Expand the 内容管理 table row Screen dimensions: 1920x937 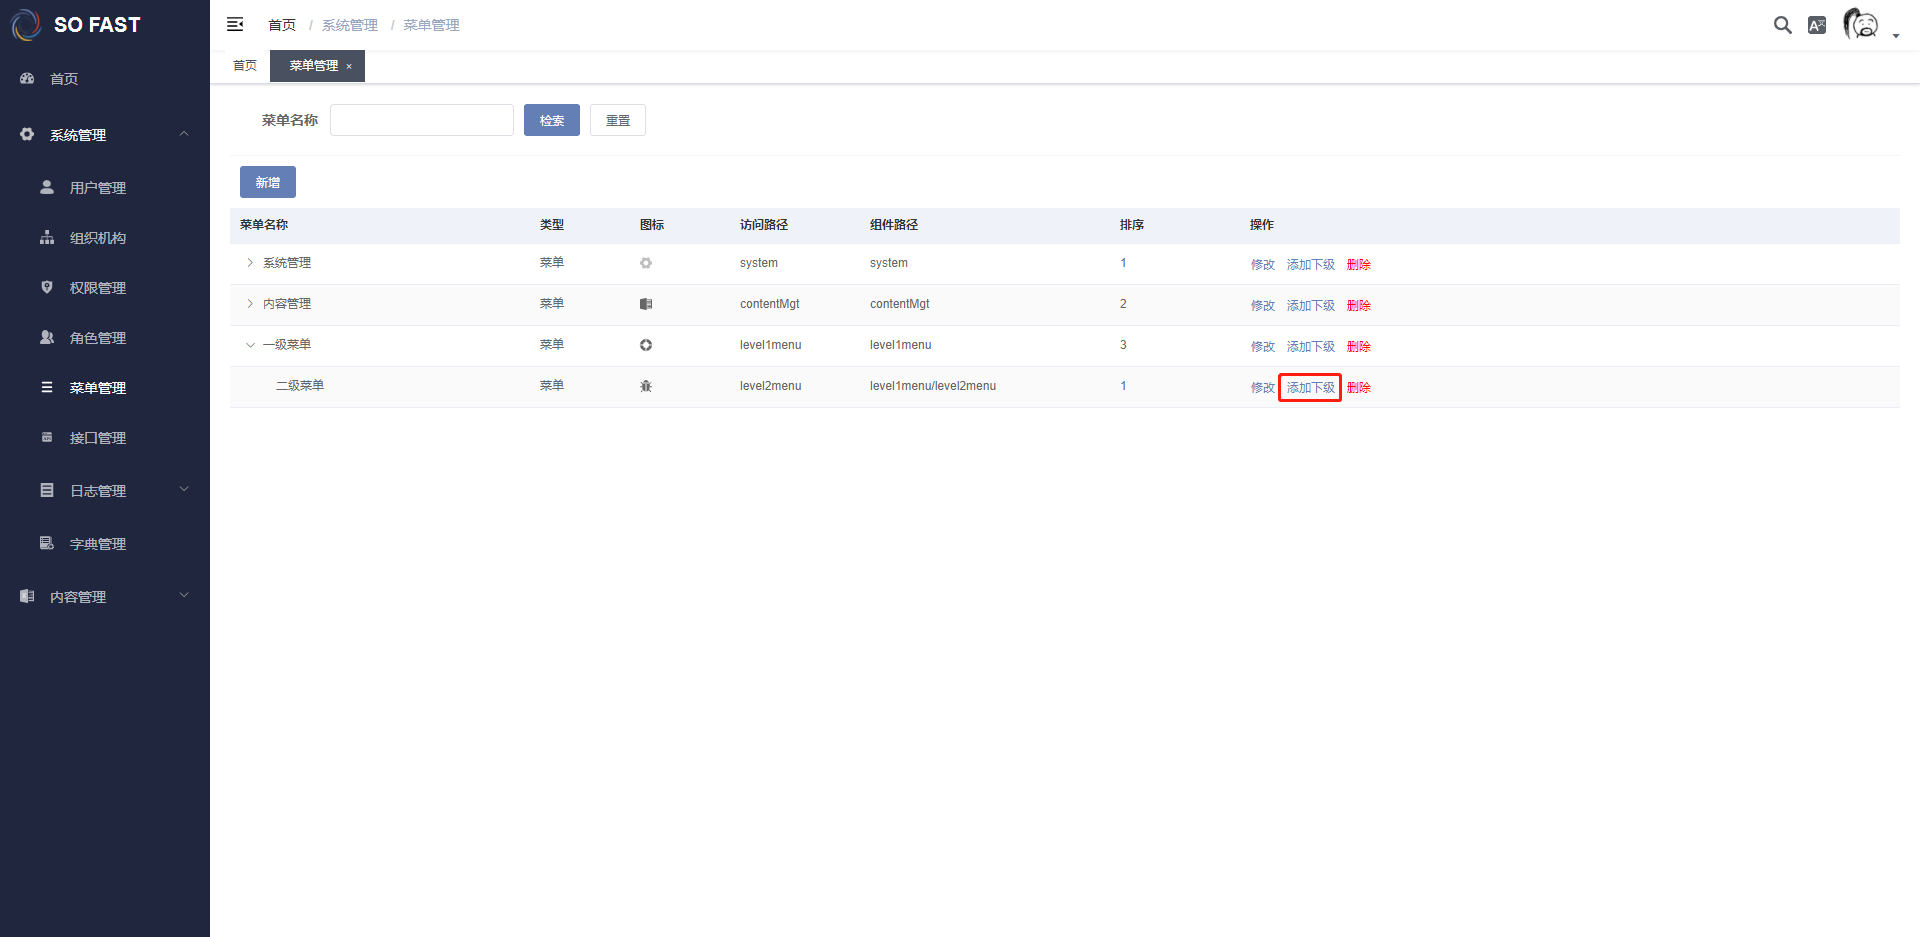point(250,304)
